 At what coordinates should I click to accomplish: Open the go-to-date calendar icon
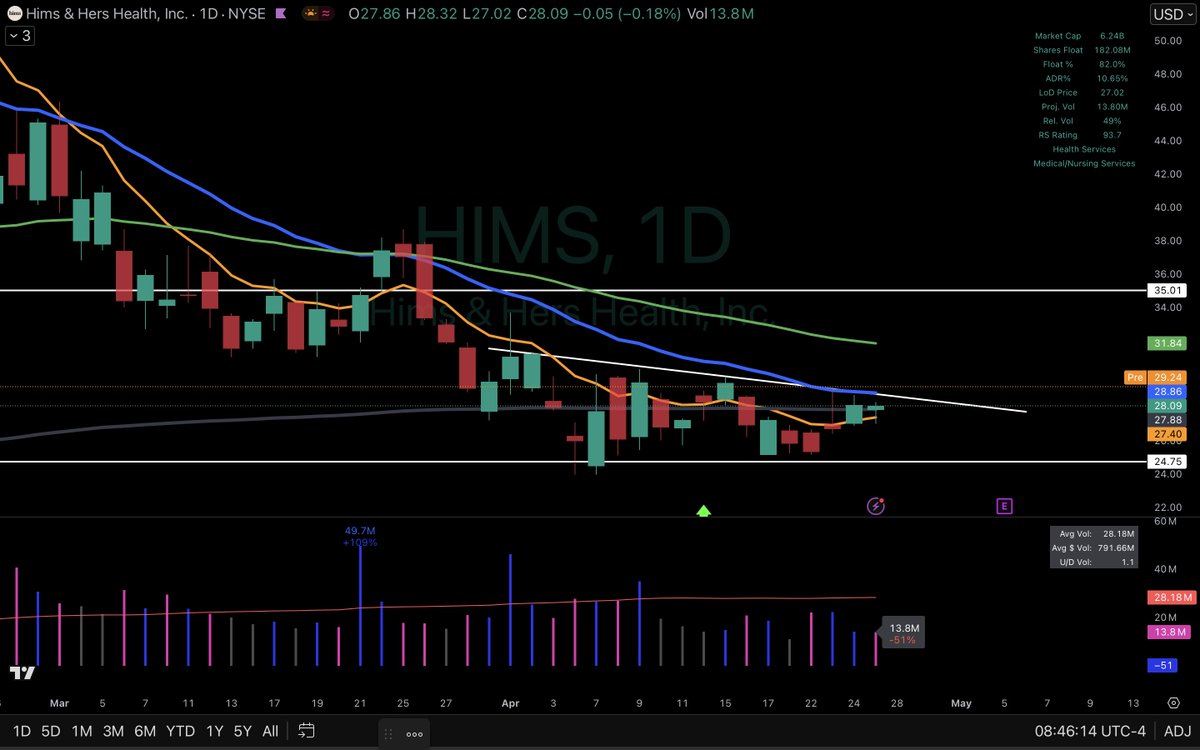pyautogui.click(x=307, y=731)
